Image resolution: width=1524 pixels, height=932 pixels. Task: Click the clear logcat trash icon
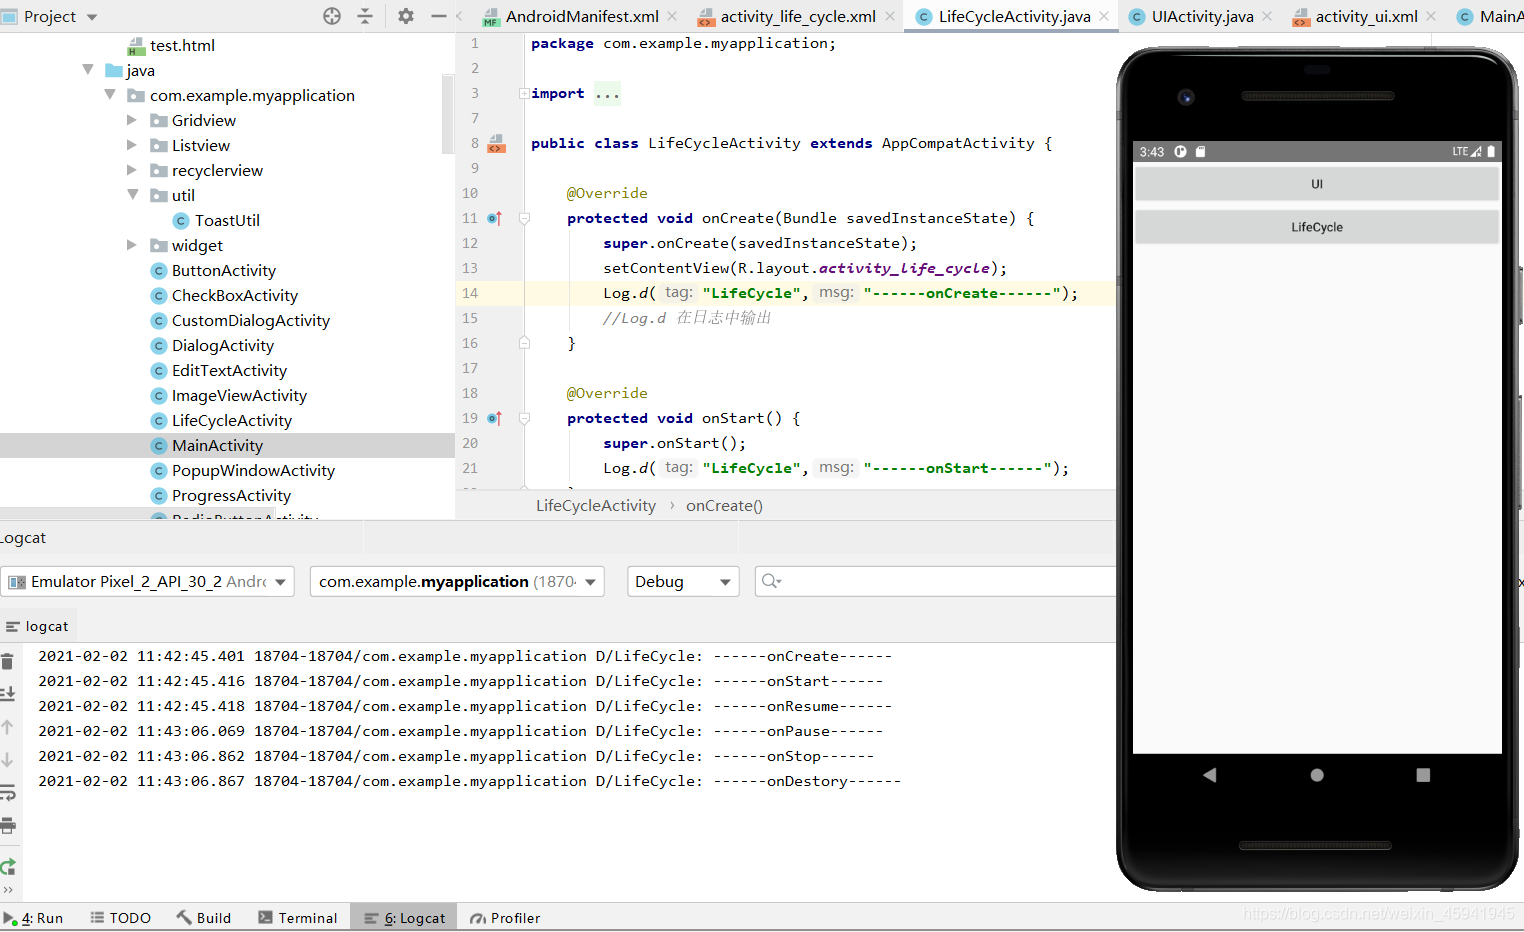tap(7, 661)
